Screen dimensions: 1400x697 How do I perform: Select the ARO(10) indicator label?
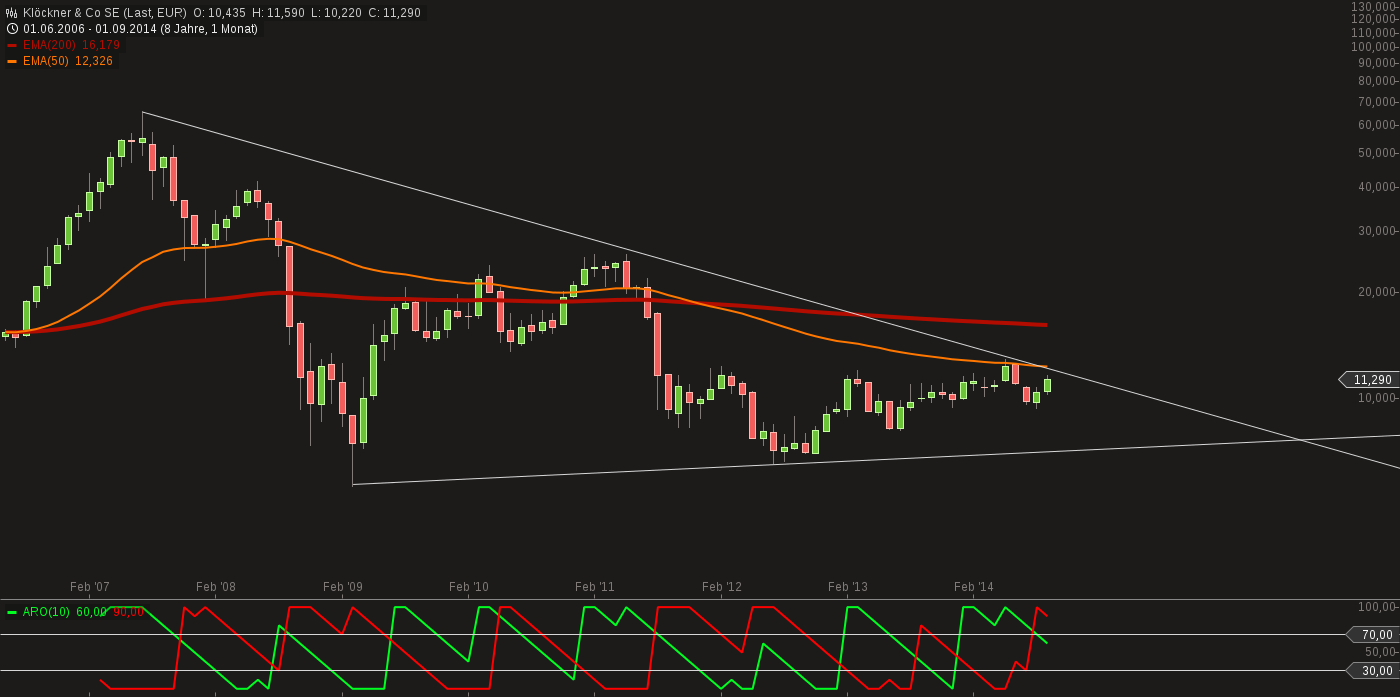(46, 612)
